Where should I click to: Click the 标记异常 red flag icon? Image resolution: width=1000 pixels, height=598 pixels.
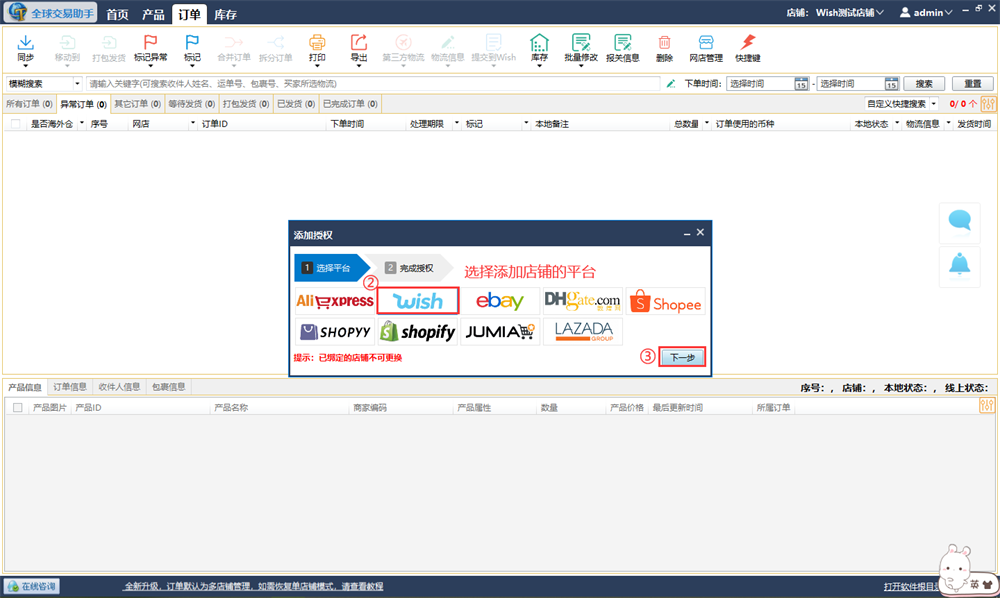pos(151,42)
